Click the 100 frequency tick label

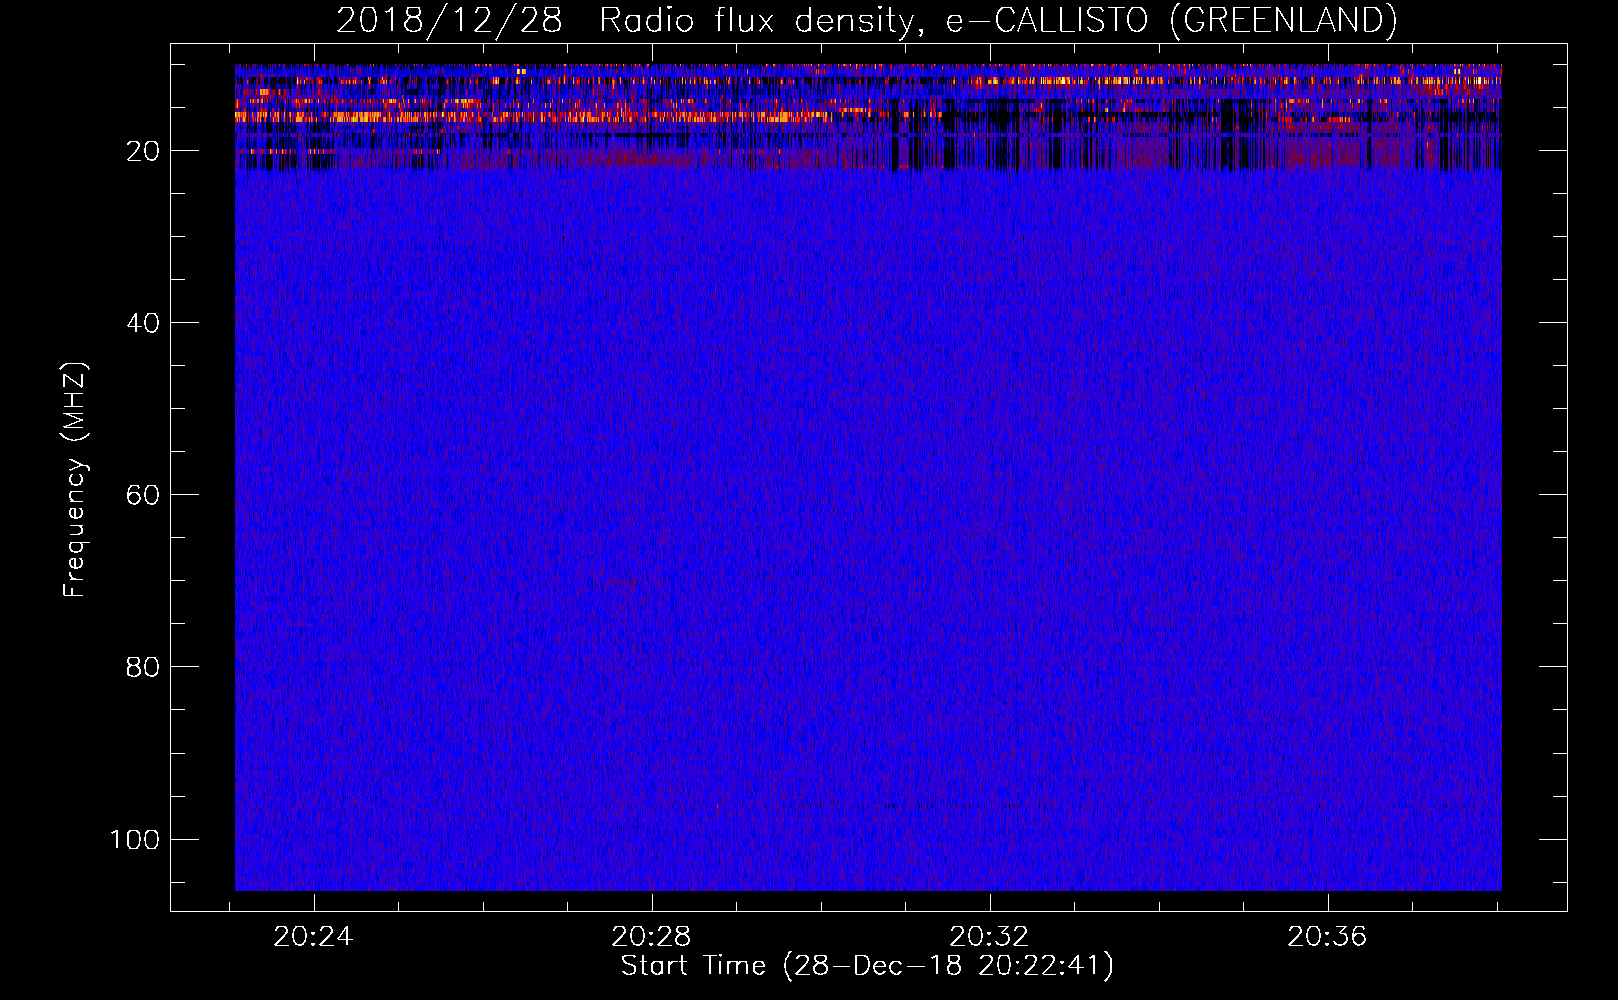(135, 839)
